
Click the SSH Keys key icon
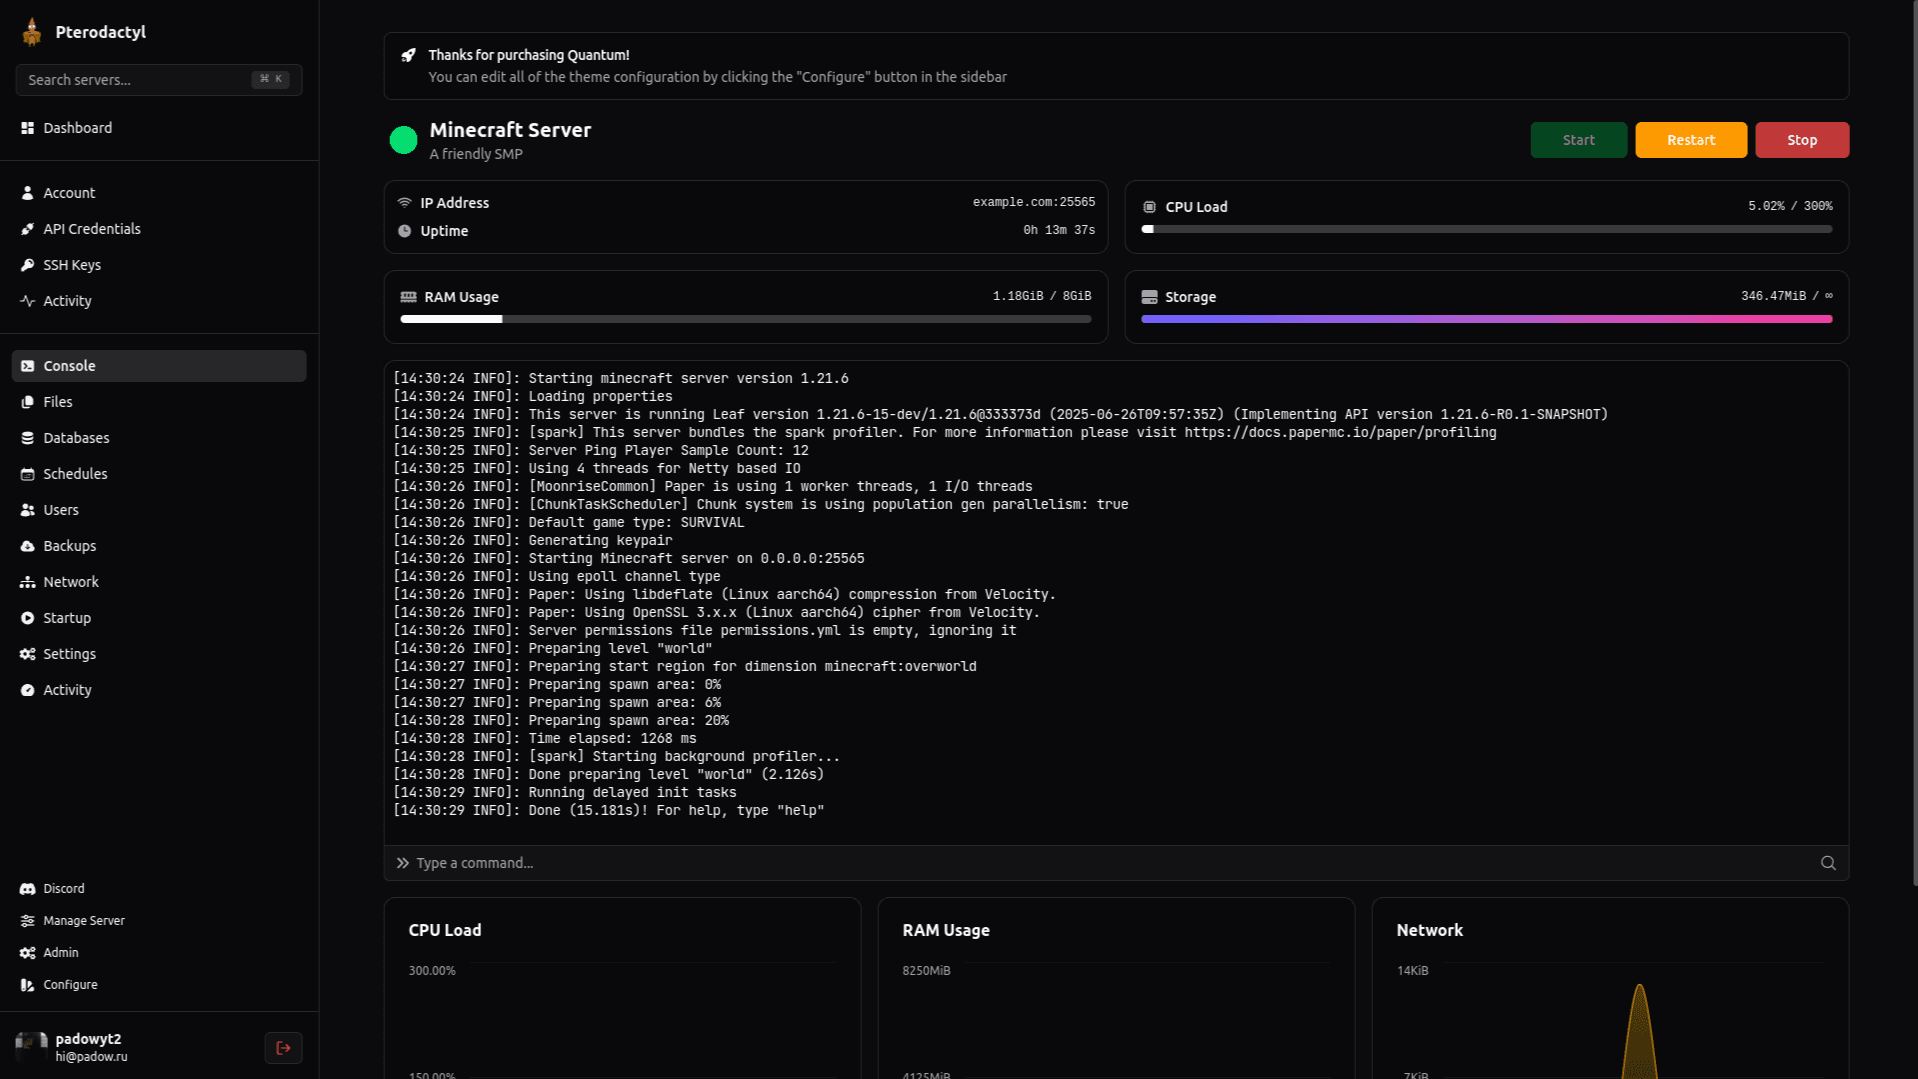27,265
